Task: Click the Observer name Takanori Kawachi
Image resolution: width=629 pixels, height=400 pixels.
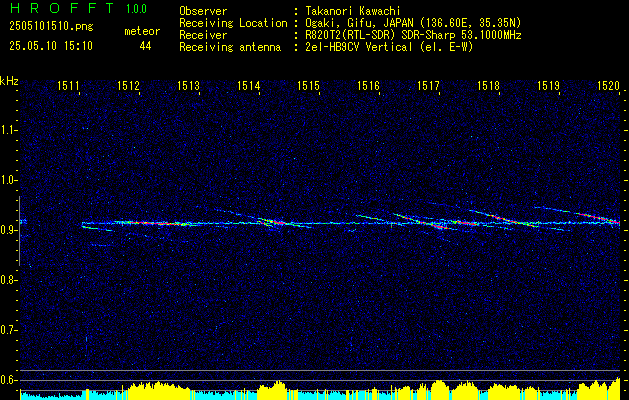Action: point(351,11)
